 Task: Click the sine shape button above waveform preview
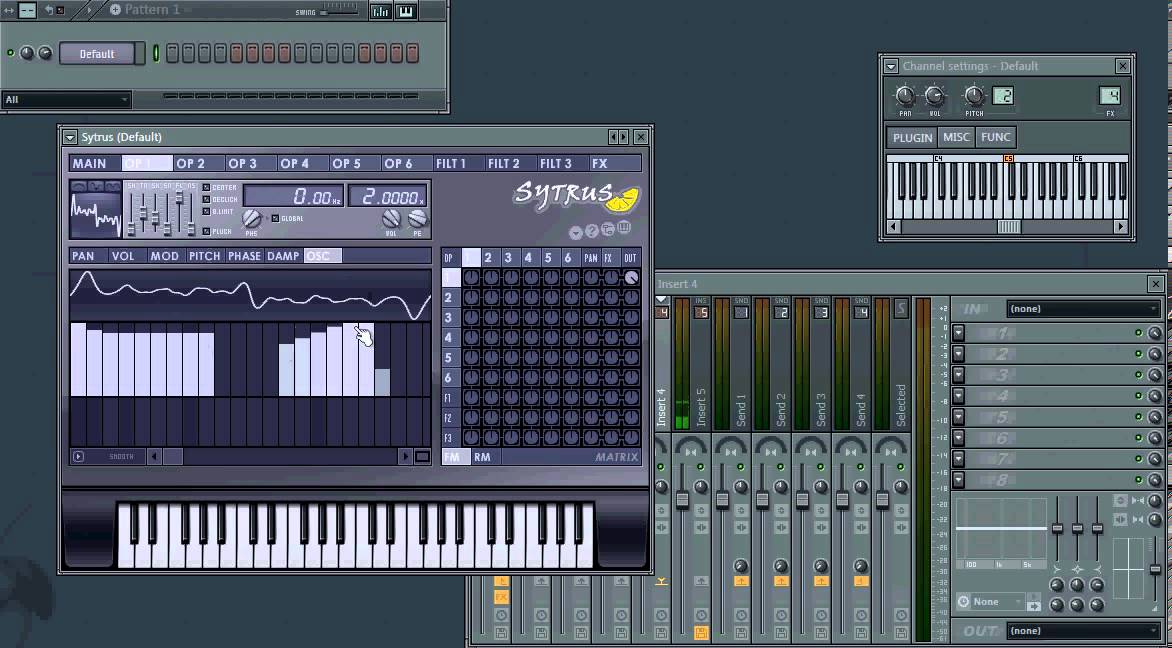click(x=78, y=185)
